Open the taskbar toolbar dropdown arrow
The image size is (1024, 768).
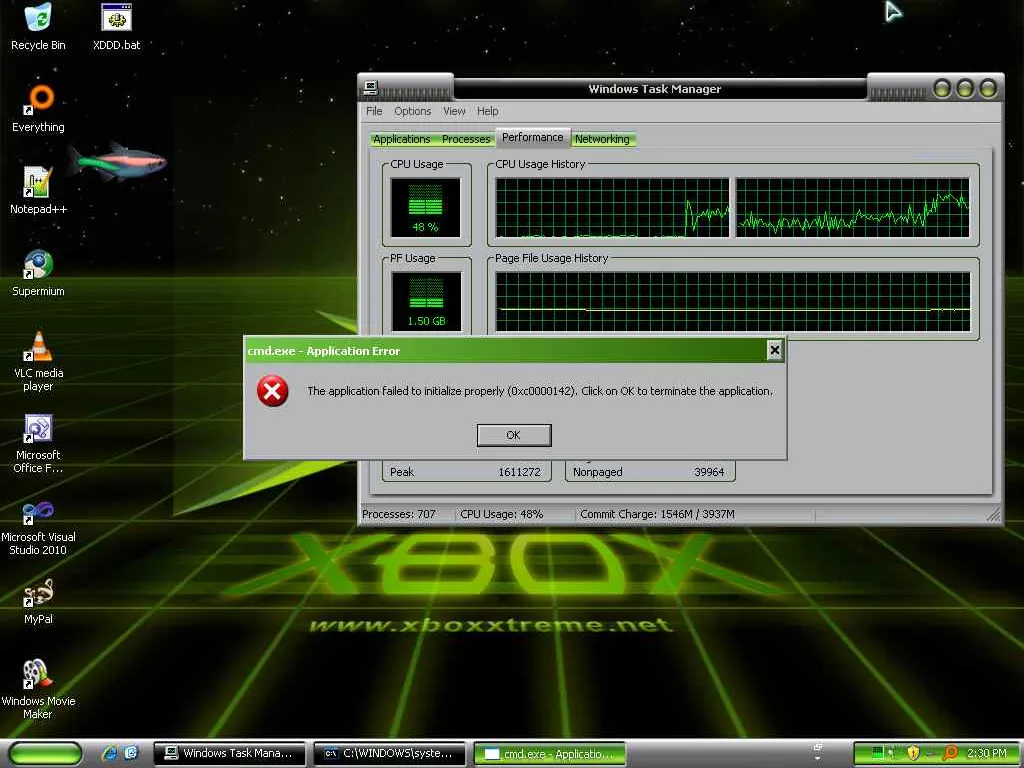click(x=818, y=759)
